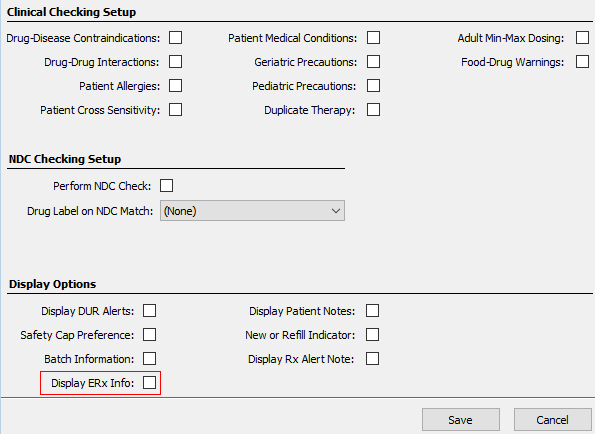
Task: Check Safety Cap Preference box
Action: tap(150, 335)
